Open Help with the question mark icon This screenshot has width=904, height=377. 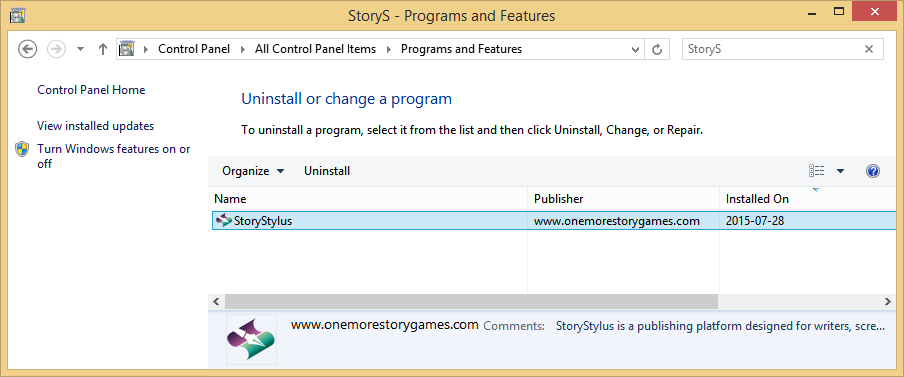click(x=873, y=171)
